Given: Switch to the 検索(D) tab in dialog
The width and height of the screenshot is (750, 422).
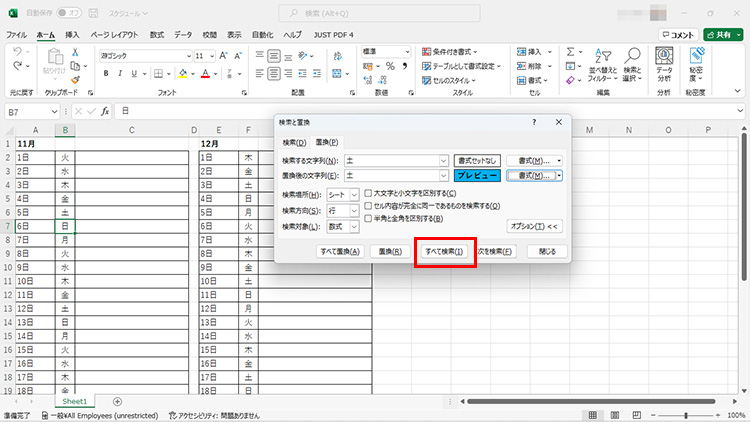Looking at the screenshot, I should coord(294,143).
